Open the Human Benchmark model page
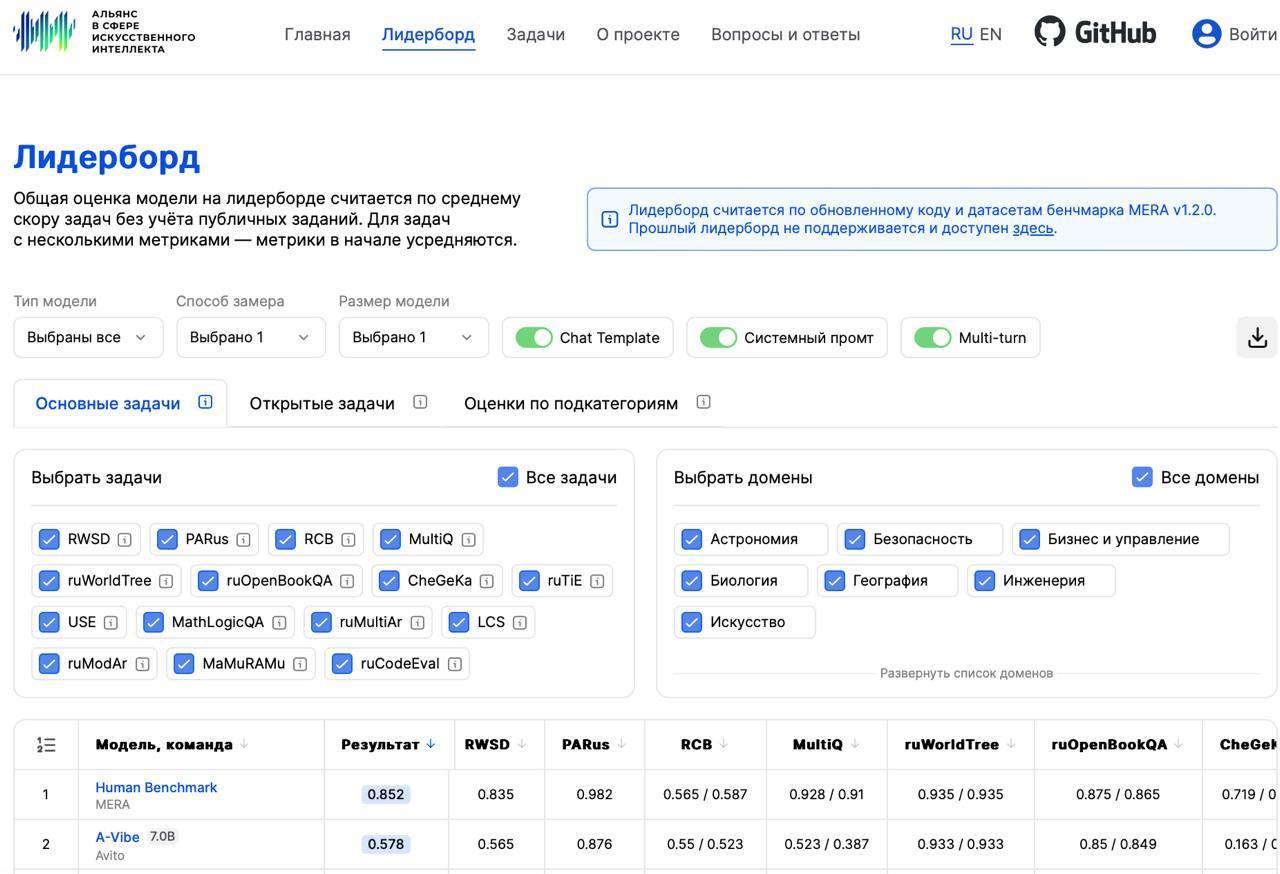Screen dimensions: 1280x874 click(156, 787)
